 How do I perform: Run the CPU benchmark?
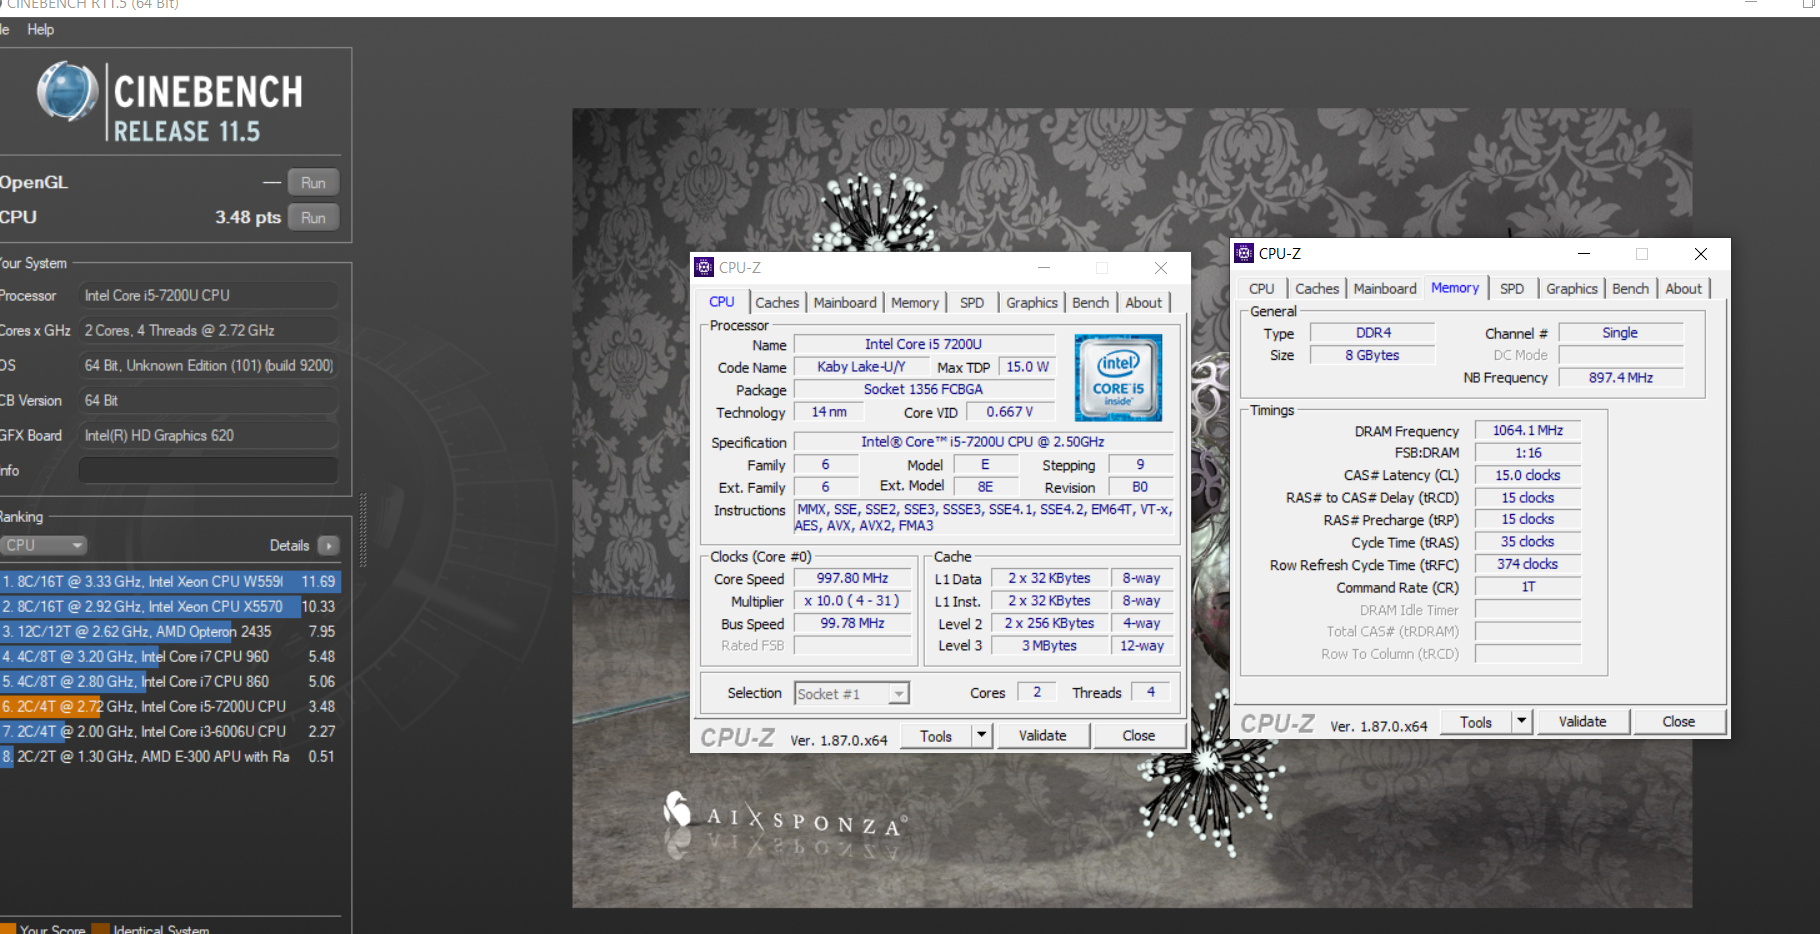(x=313, y=218)
